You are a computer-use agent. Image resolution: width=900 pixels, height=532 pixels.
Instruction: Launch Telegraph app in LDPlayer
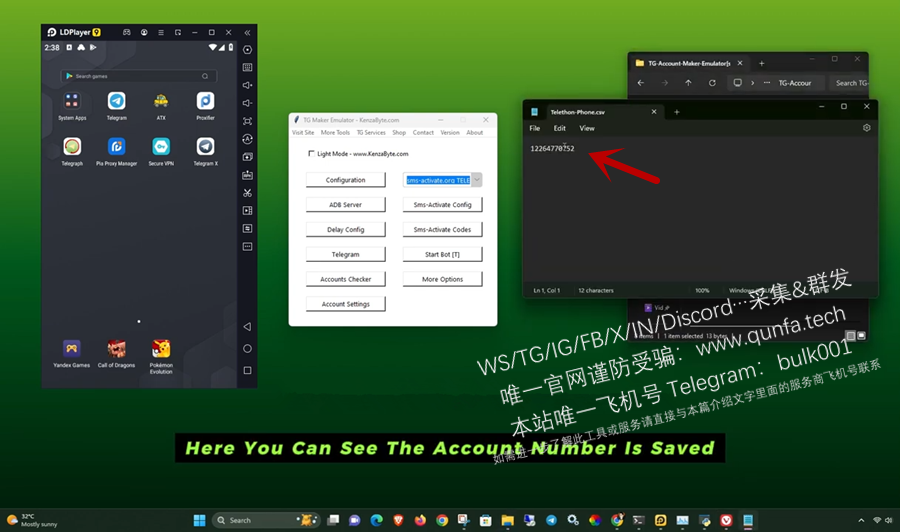(72, 147)
